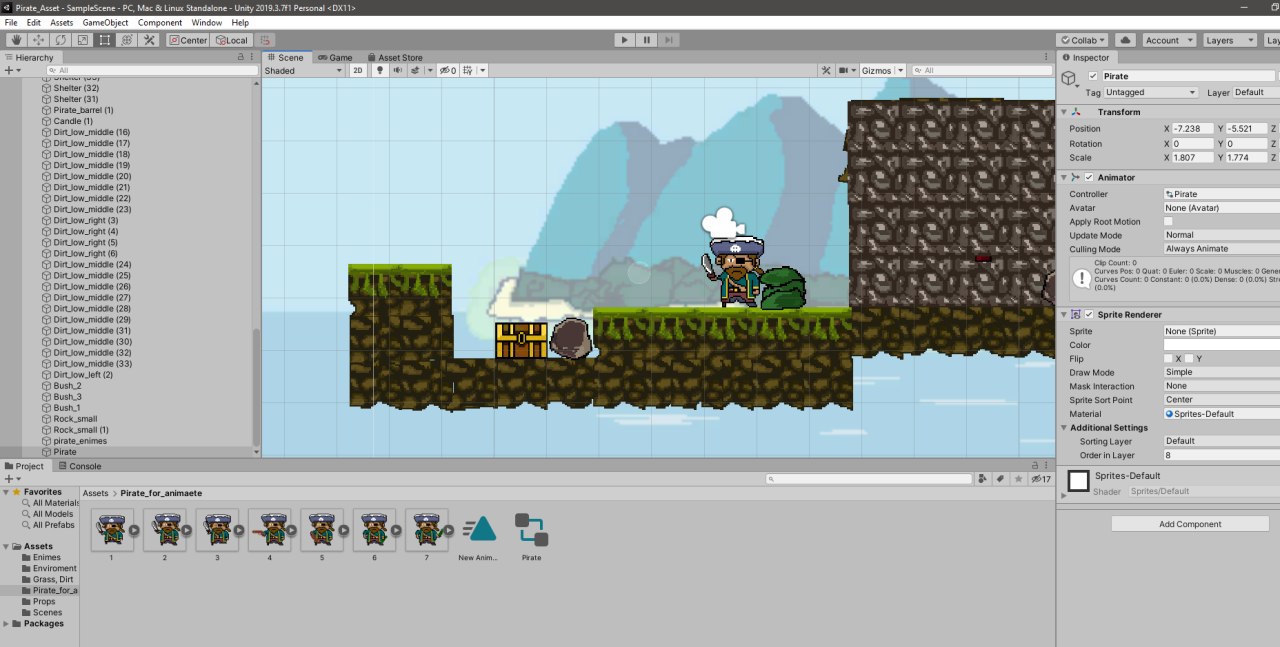1280x647 pixels.
Task: Select pirate_enimes in Hierarchy
Action: click(80, 441)
